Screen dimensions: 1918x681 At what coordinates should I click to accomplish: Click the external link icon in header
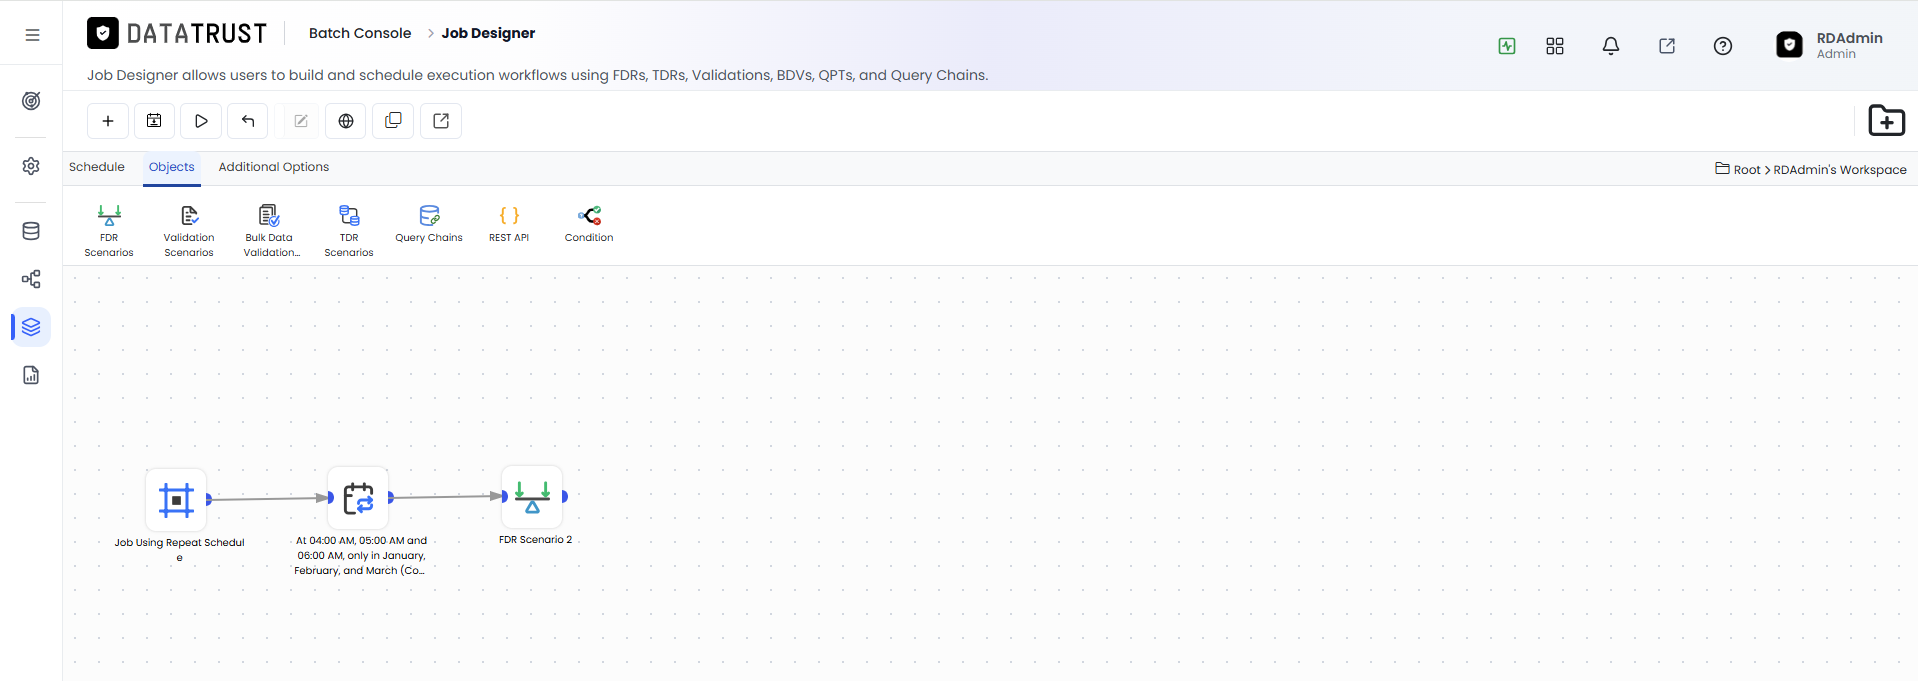(x=1667, y=46)
